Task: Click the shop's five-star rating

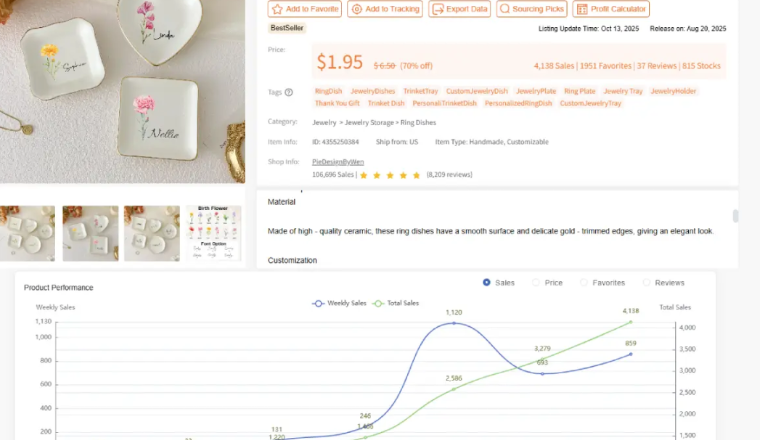Action: click(390, 175)
